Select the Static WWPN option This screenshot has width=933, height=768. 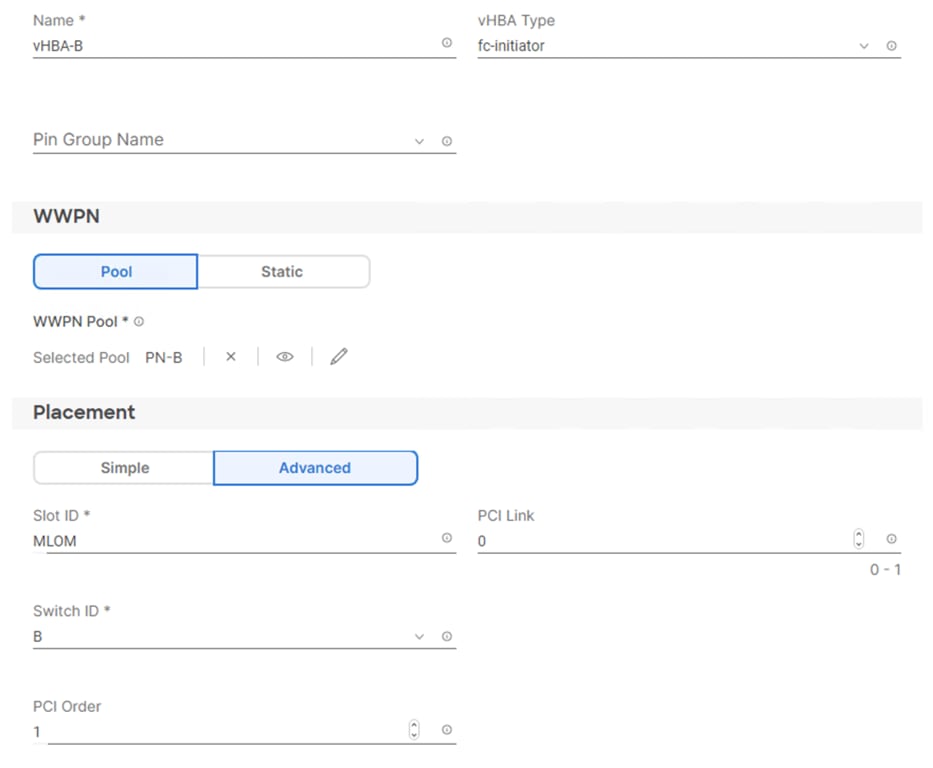[x=282, y=271]
